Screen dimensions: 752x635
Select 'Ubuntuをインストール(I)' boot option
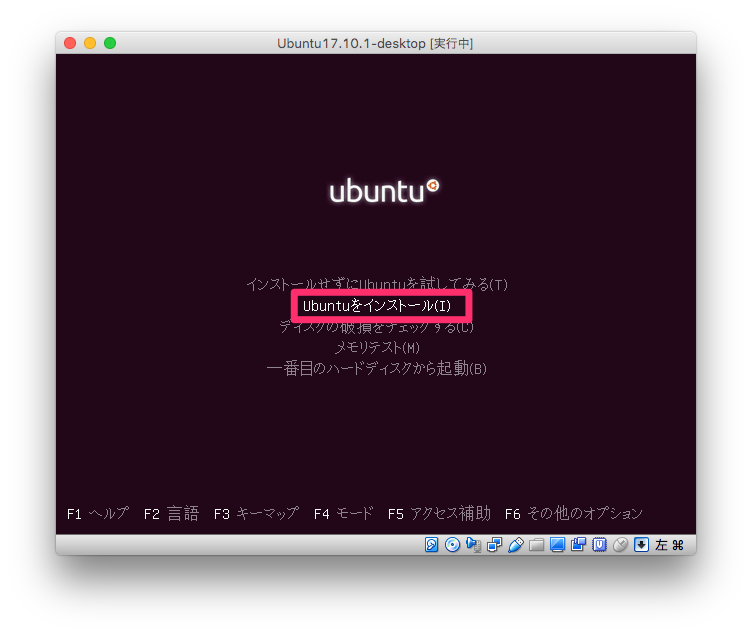tap(377, 306)
